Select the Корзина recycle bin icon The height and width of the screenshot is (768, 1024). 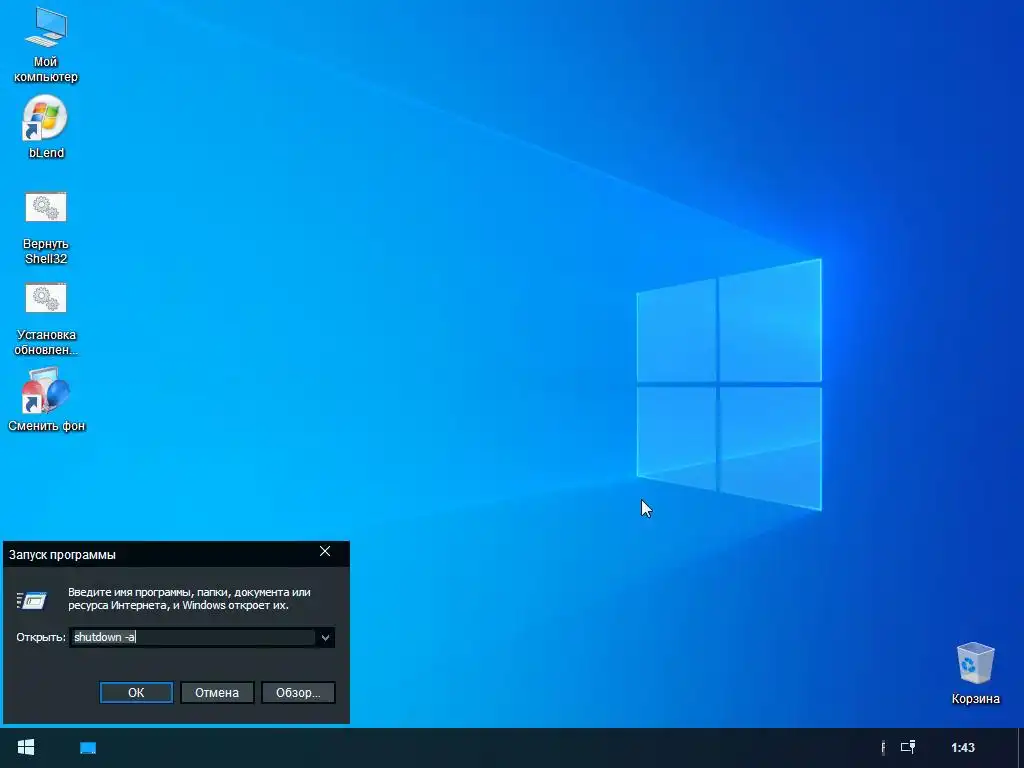point(976,674)
